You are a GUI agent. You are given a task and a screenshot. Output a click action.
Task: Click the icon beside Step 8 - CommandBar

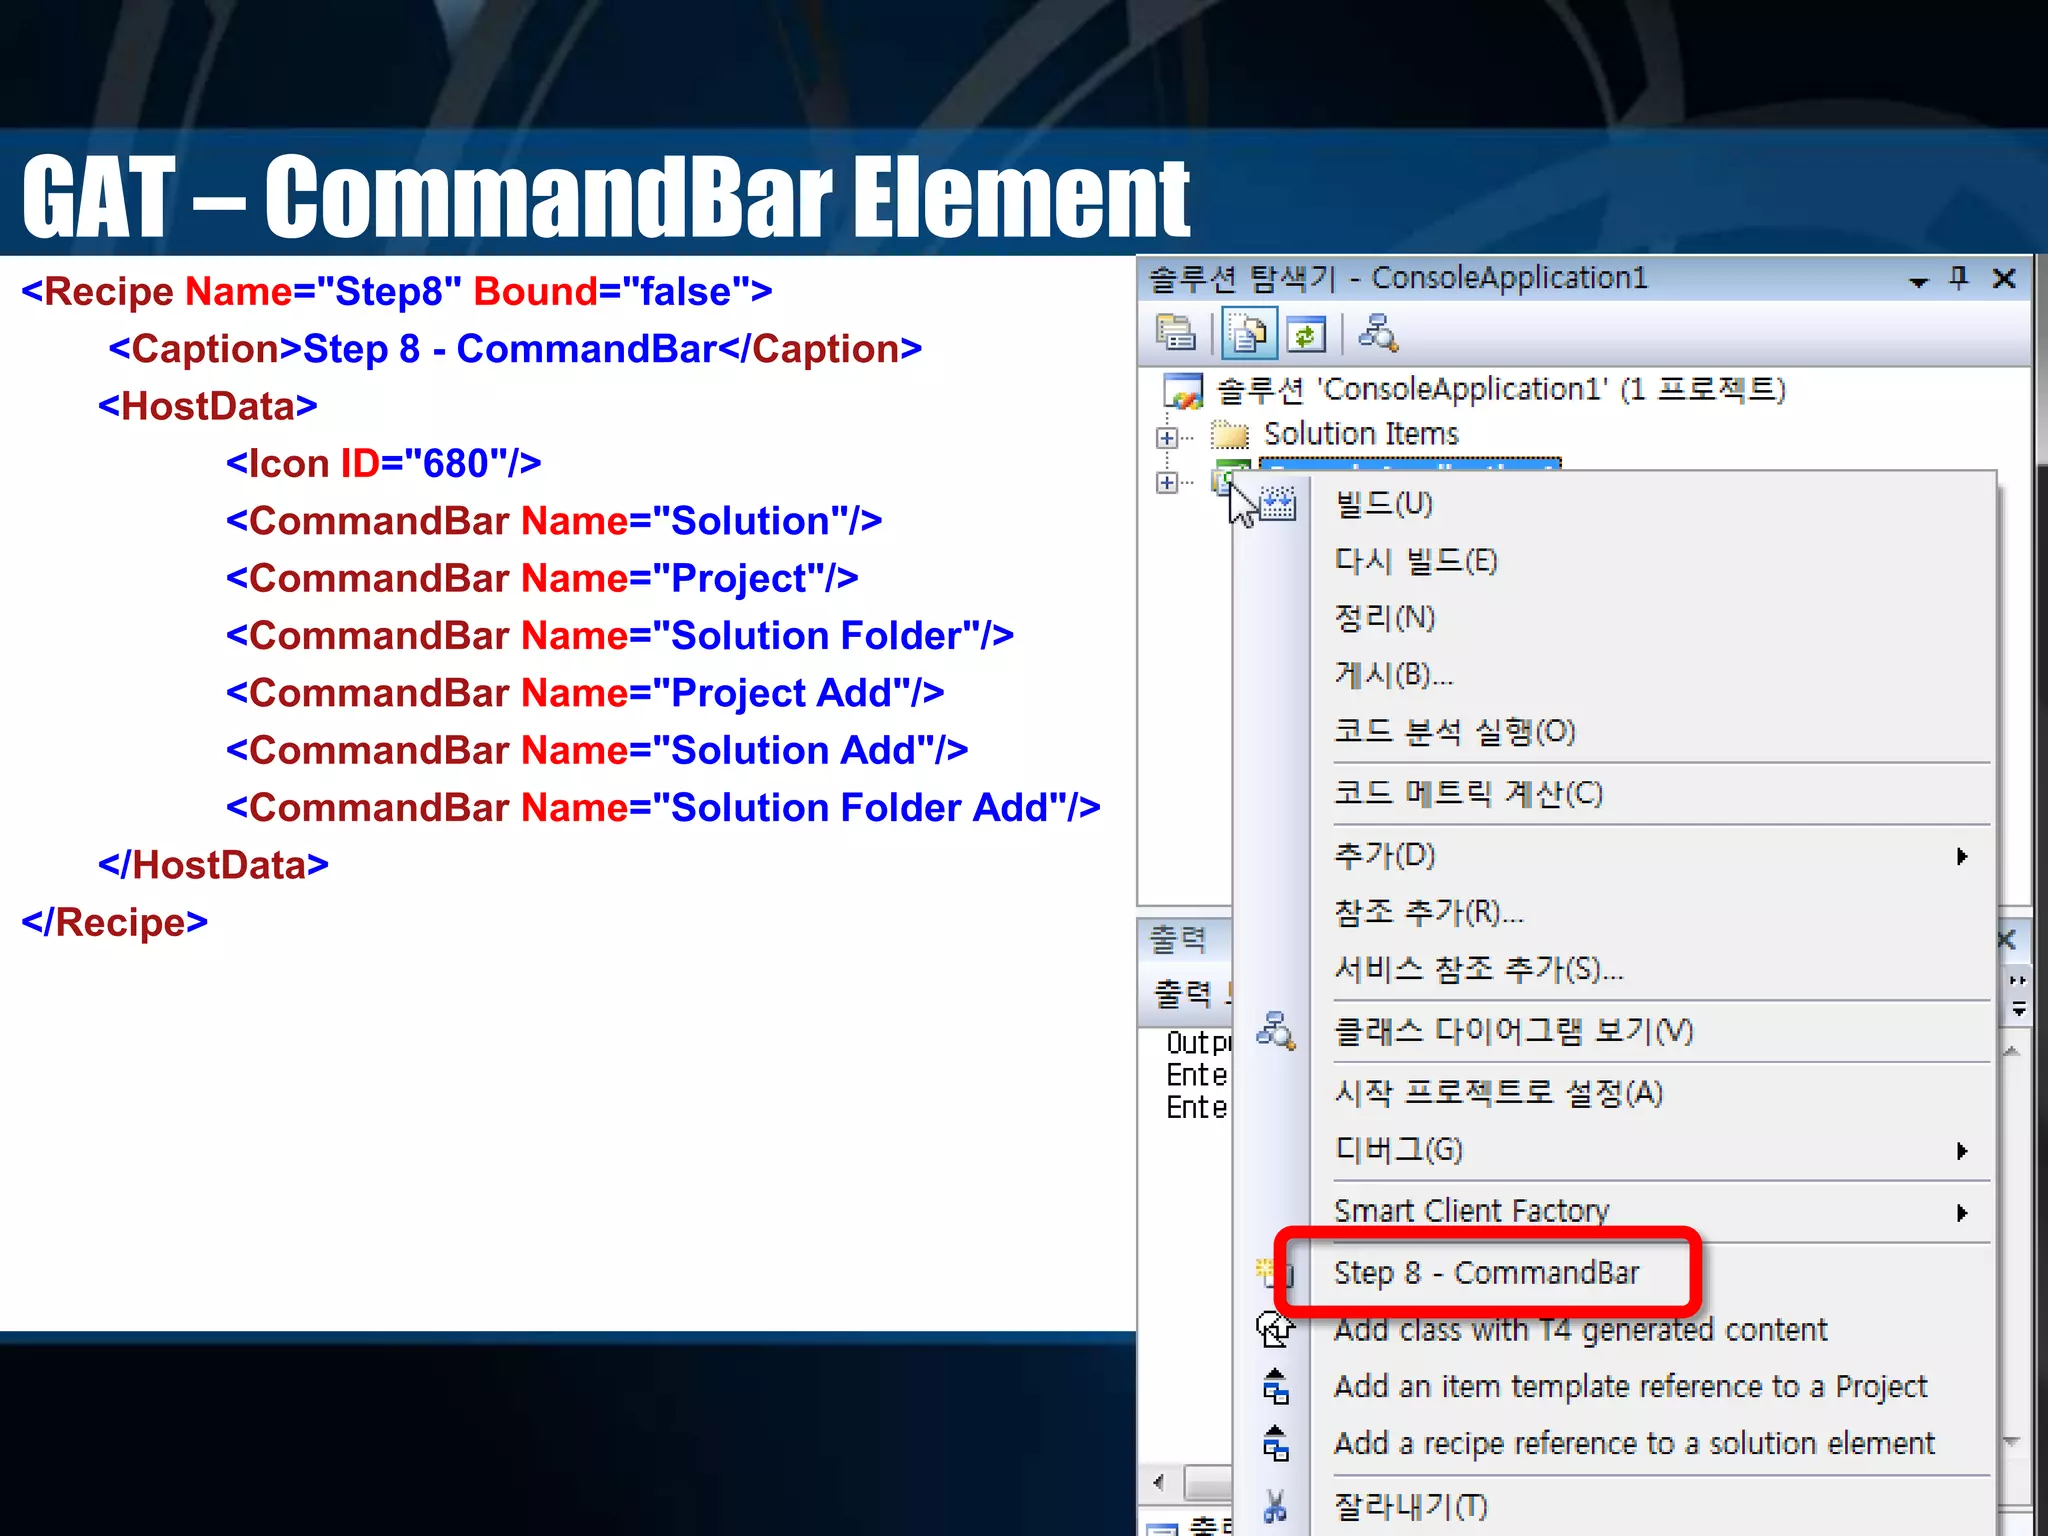[x=1274, y=1272]
